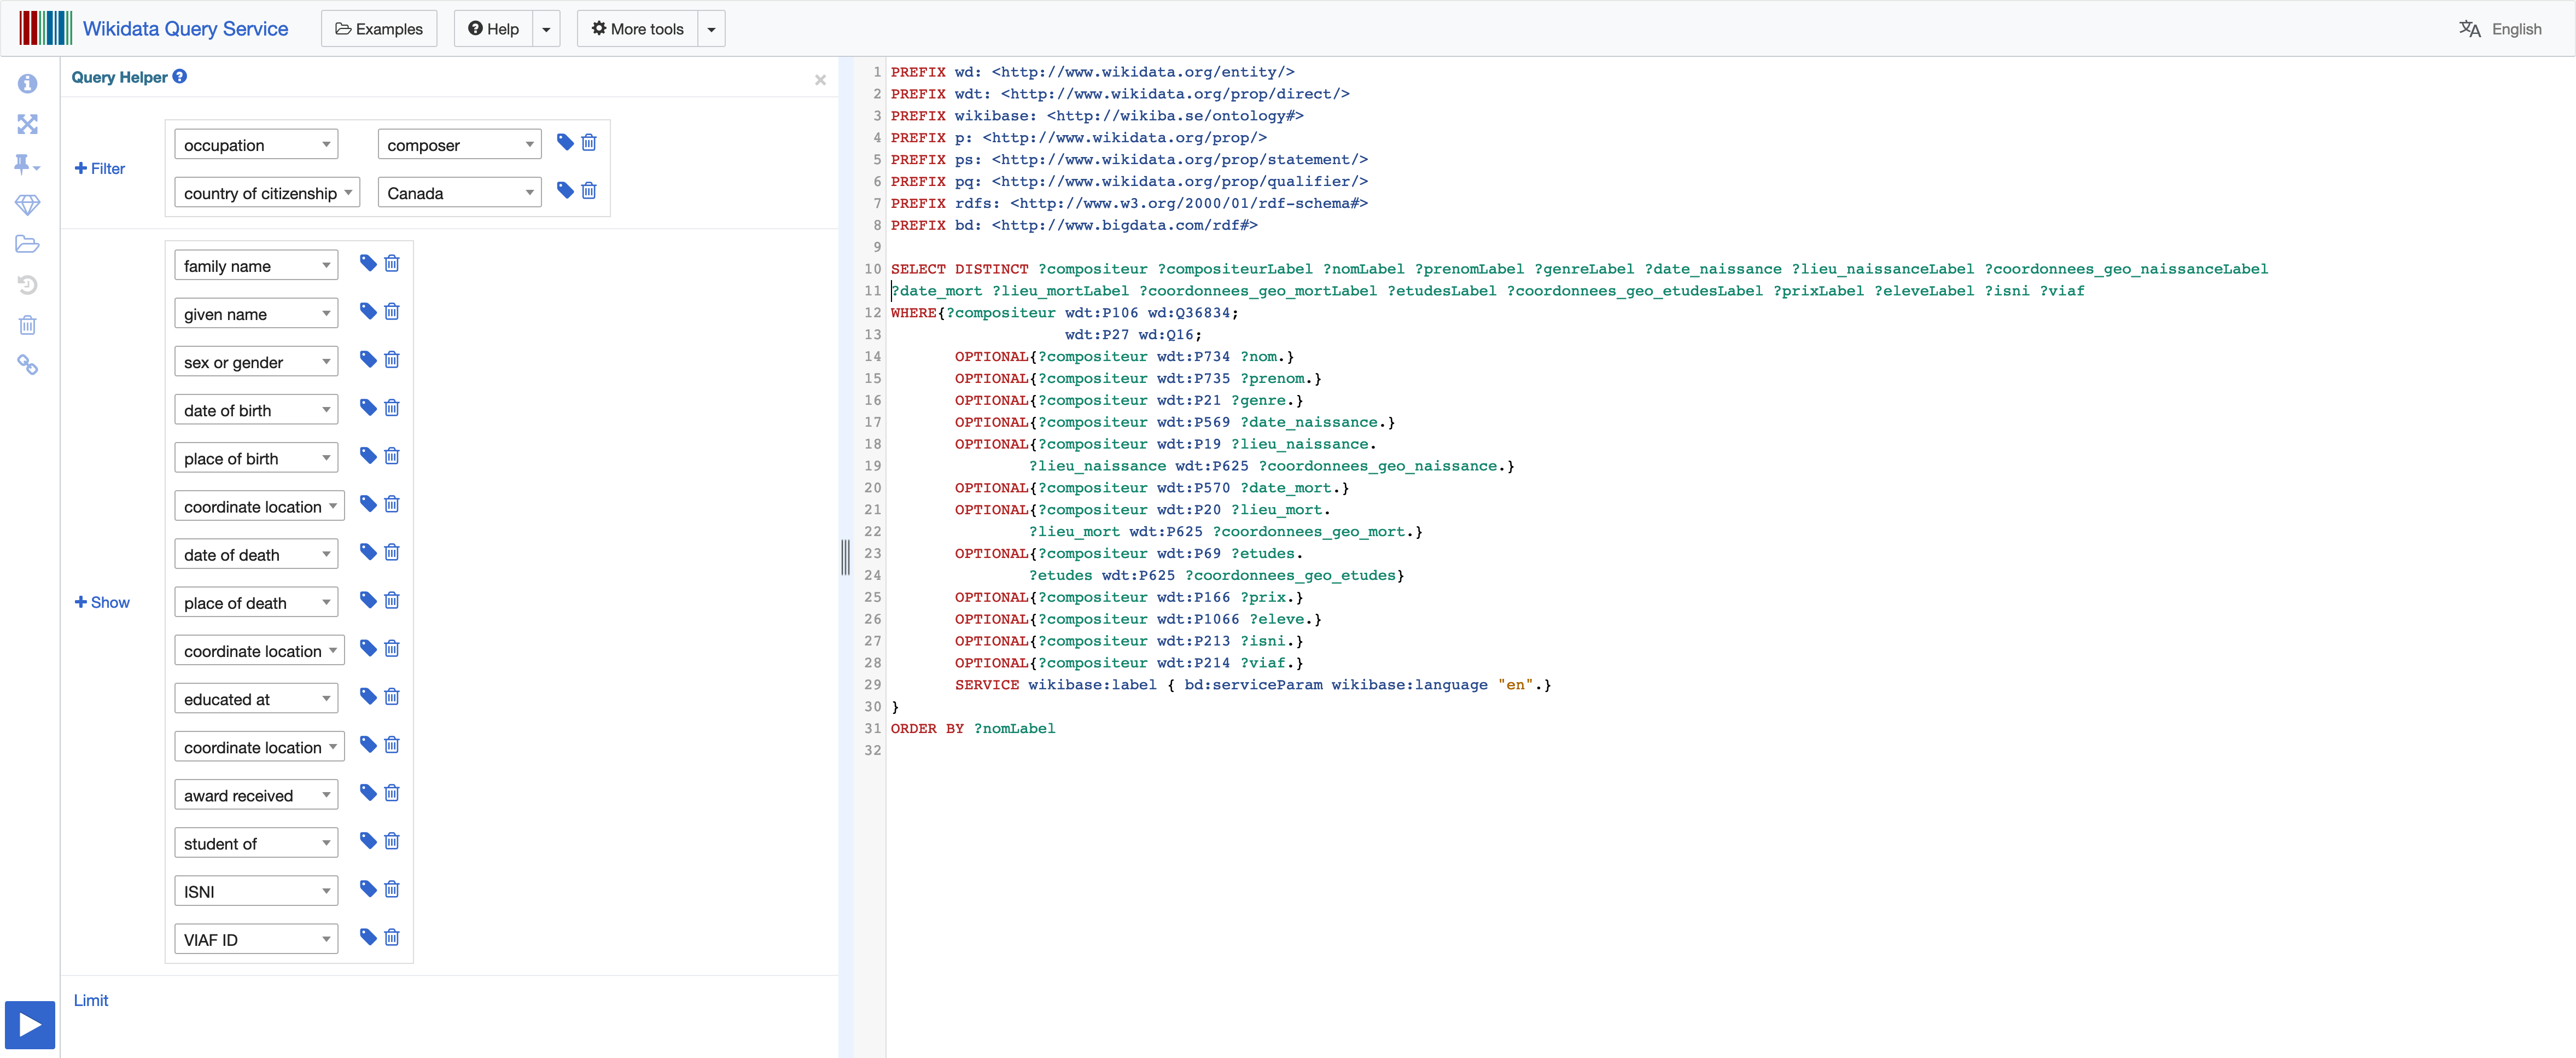Click tag icon next to place of birth
2576x1058 pixels.
pyautogui.click(x=368, y=456)
